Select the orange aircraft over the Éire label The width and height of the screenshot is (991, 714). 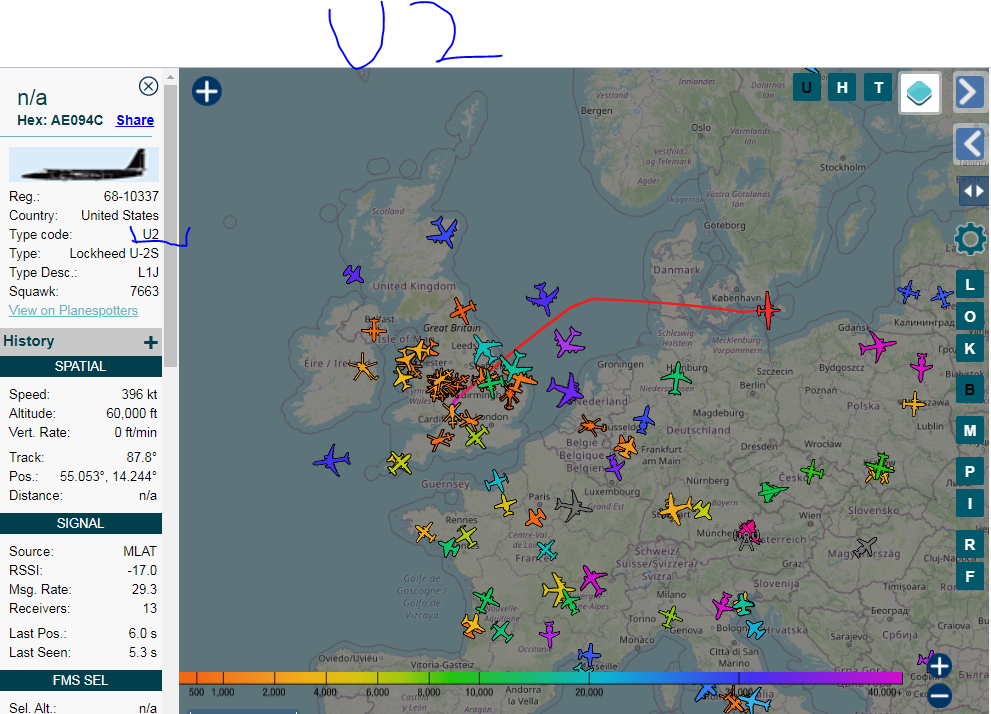tap(364, 367)
